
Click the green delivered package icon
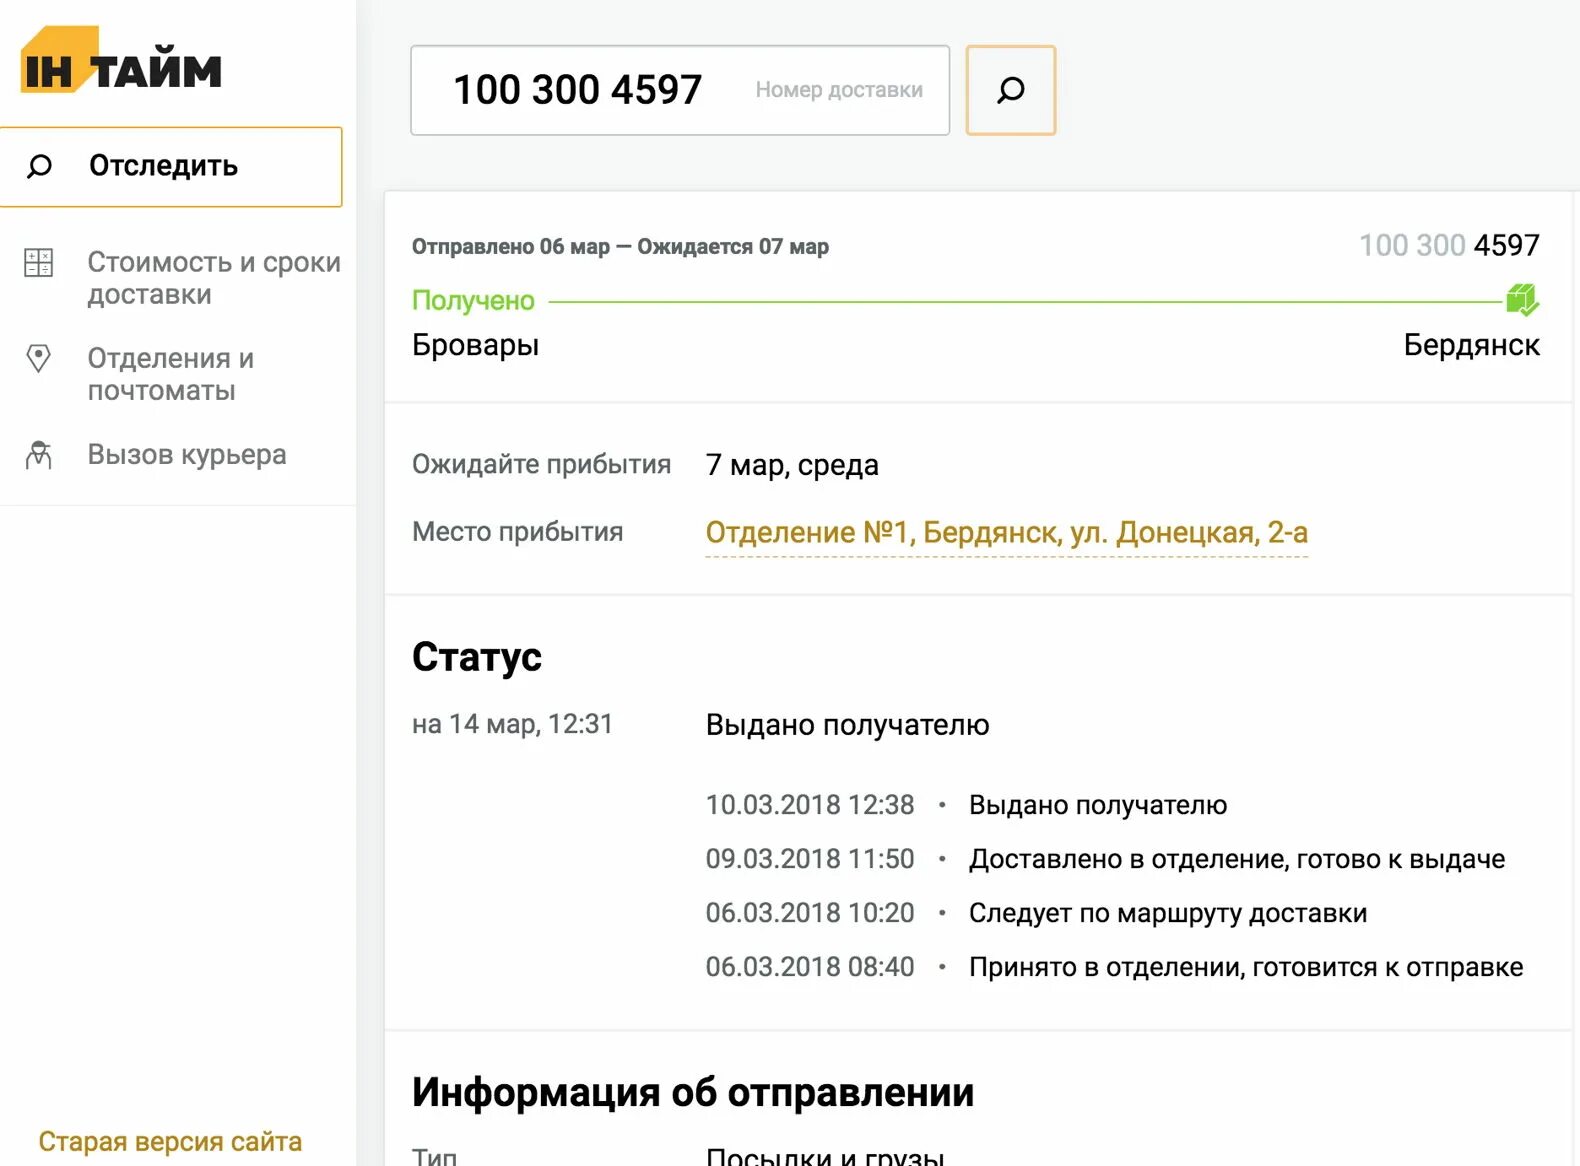[x=1522, y=300]
